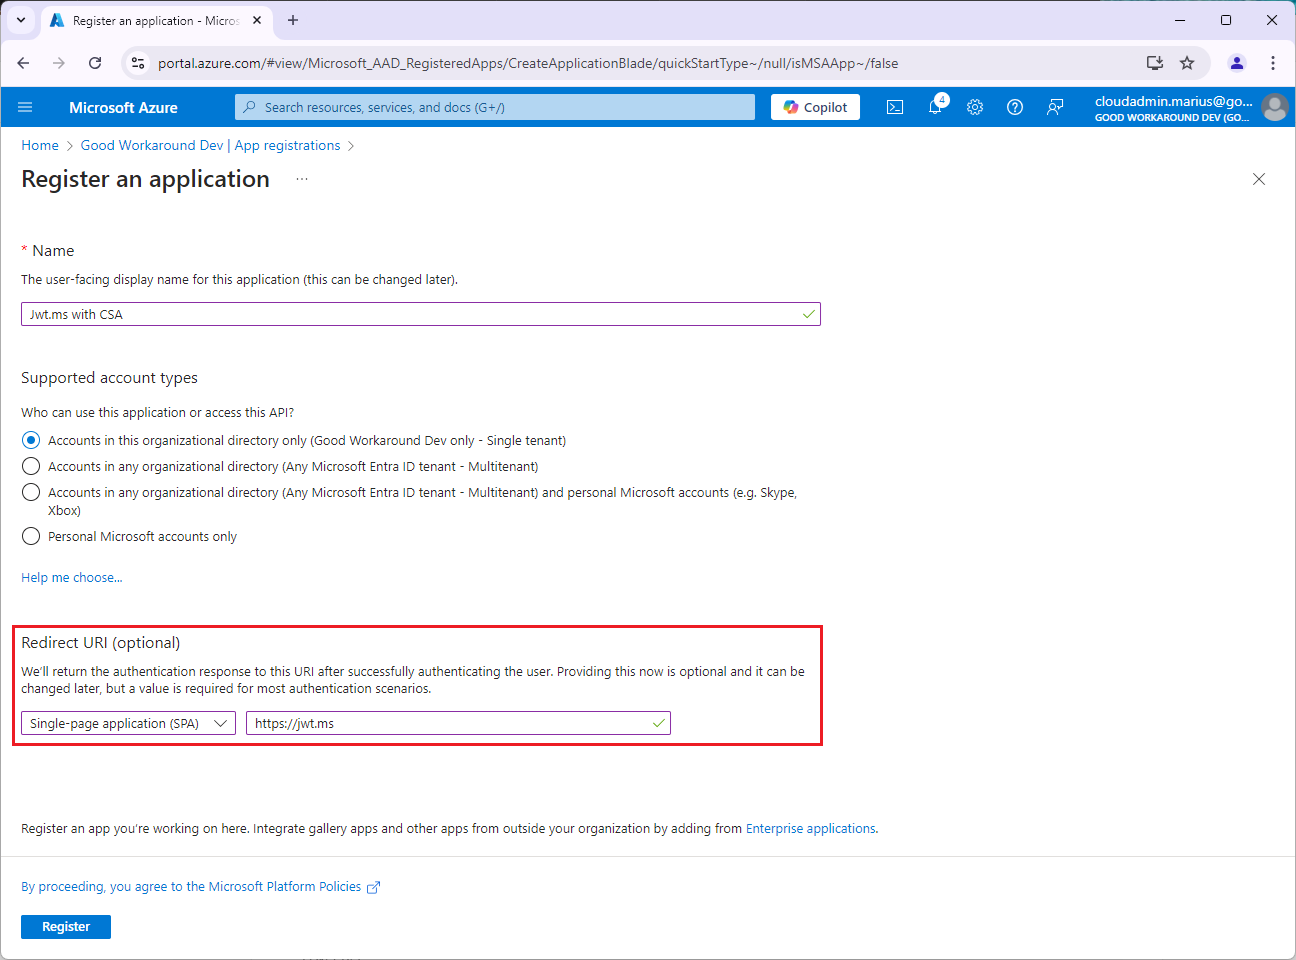Go to Home breadcrumb
Screen dimensions: 1296x960
tap(40, 145)
